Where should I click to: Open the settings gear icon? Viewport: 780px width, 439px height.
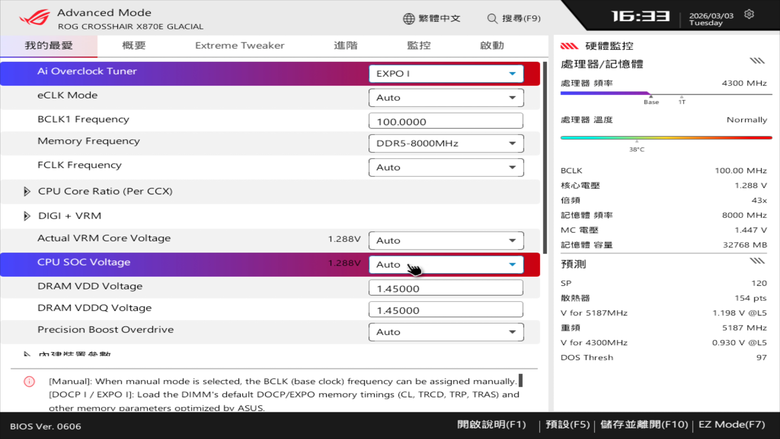749,14
